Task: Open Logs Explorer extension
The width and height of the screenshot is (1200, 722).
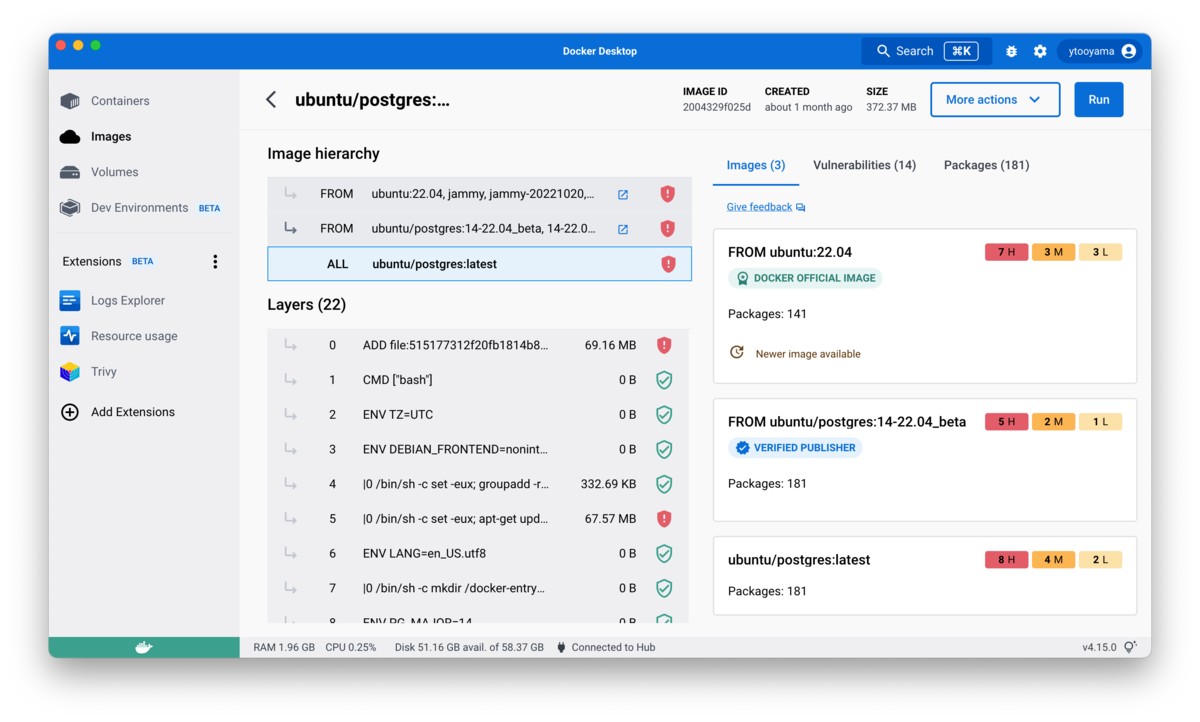Action: coord(127,300)
